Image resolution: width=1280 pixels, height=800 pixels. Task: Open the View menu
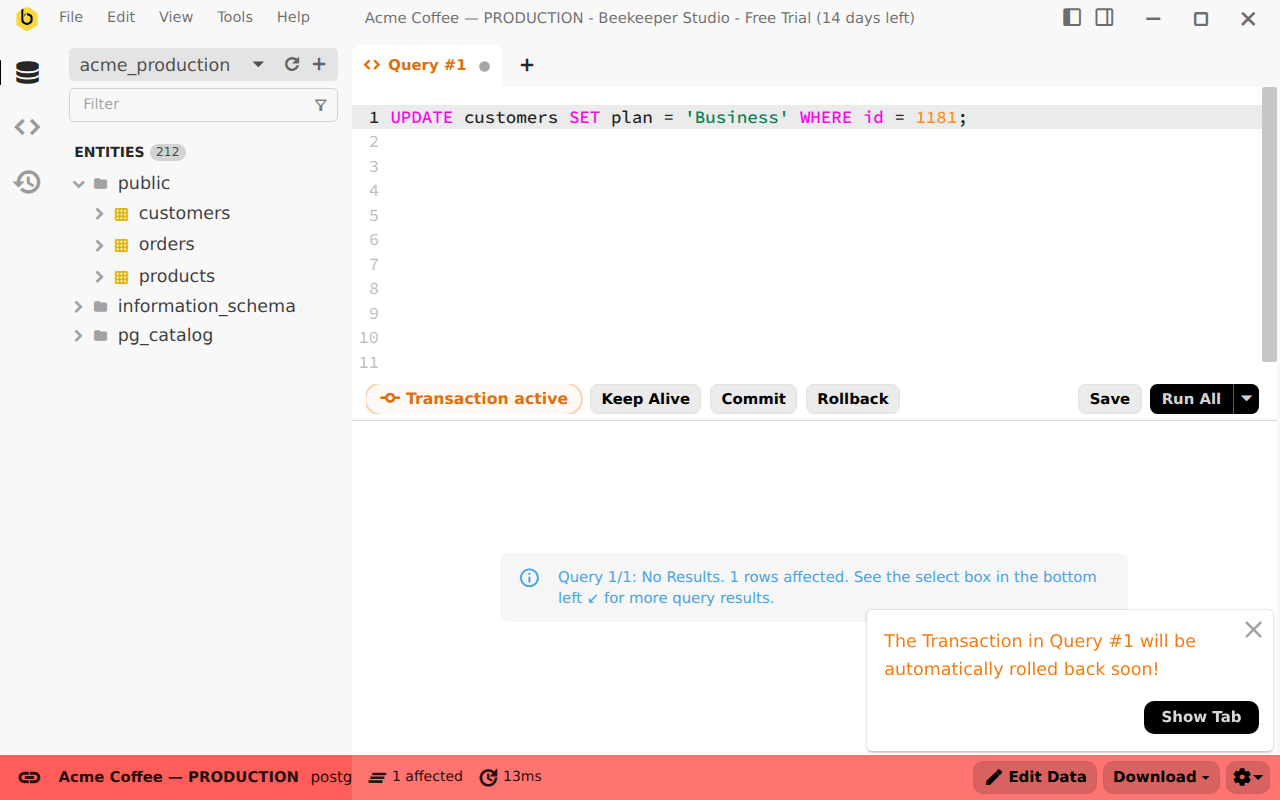176,17
